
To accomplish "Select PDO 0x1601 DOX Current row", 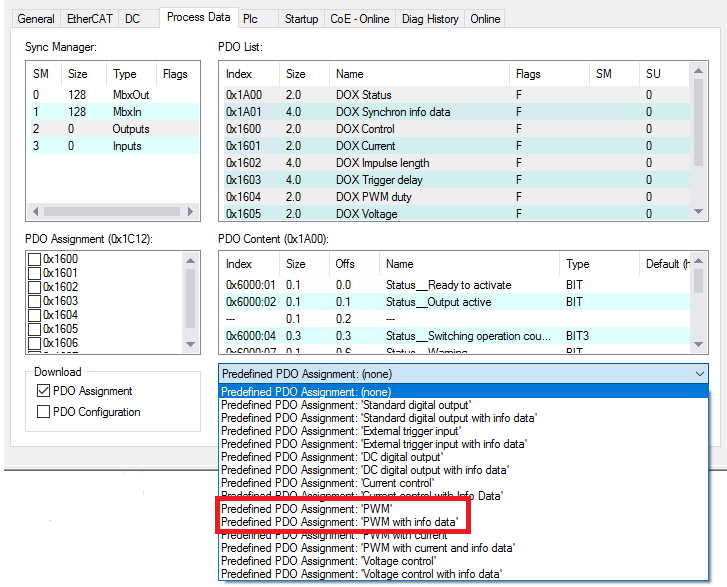I will point(457,146).
